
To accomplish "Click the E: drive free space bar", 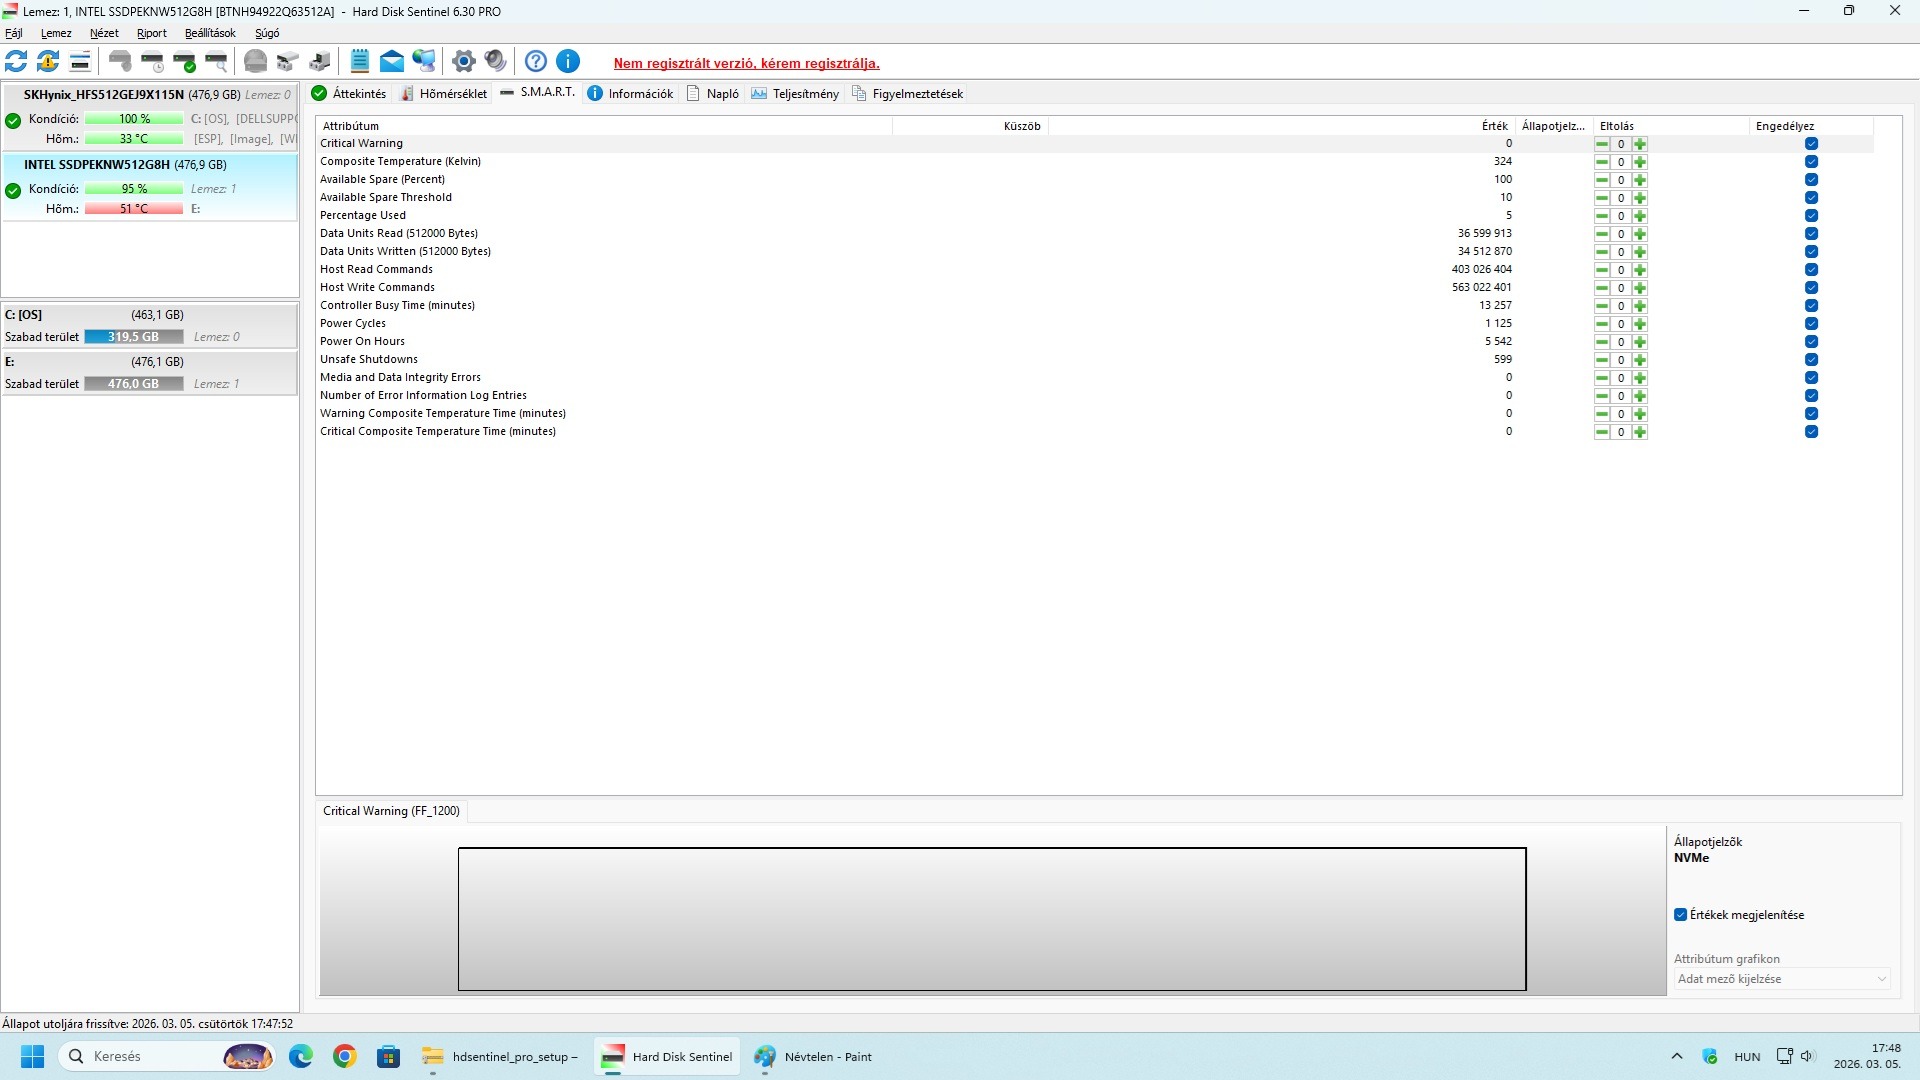I will point(134,384).
